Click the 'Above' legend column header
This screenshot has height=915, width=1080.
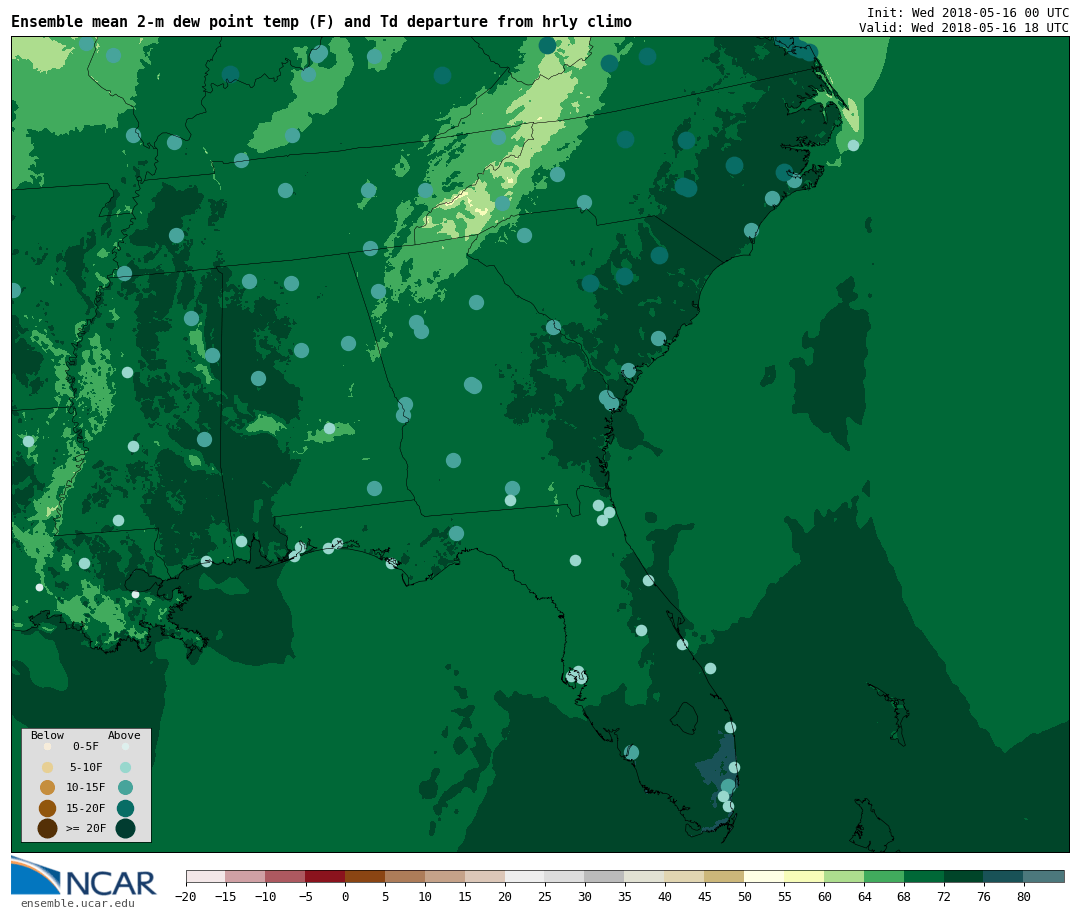tap(124, 736)
